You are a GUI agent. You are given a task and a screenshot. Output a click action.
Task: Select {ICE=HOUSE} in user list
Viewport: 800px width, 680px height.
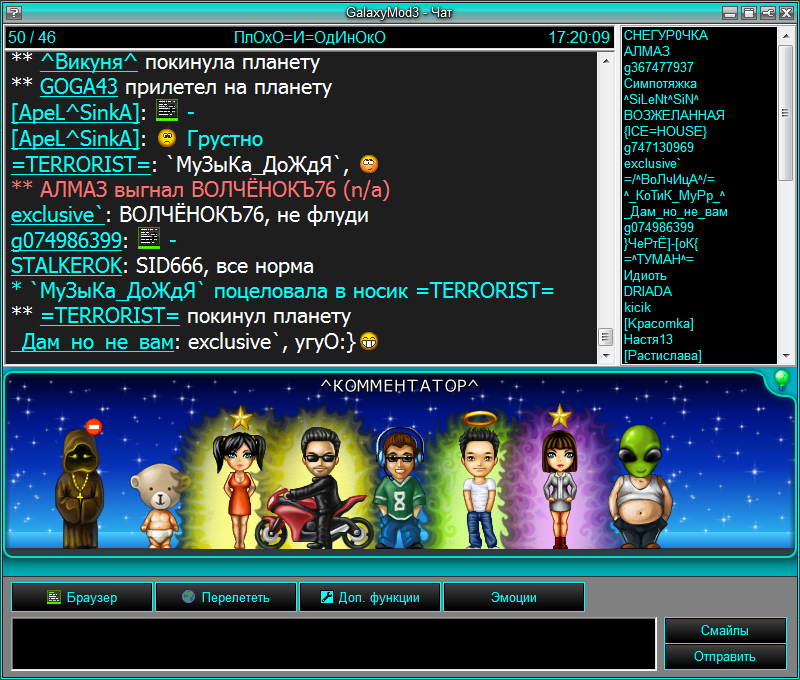[x=665, y=131]
